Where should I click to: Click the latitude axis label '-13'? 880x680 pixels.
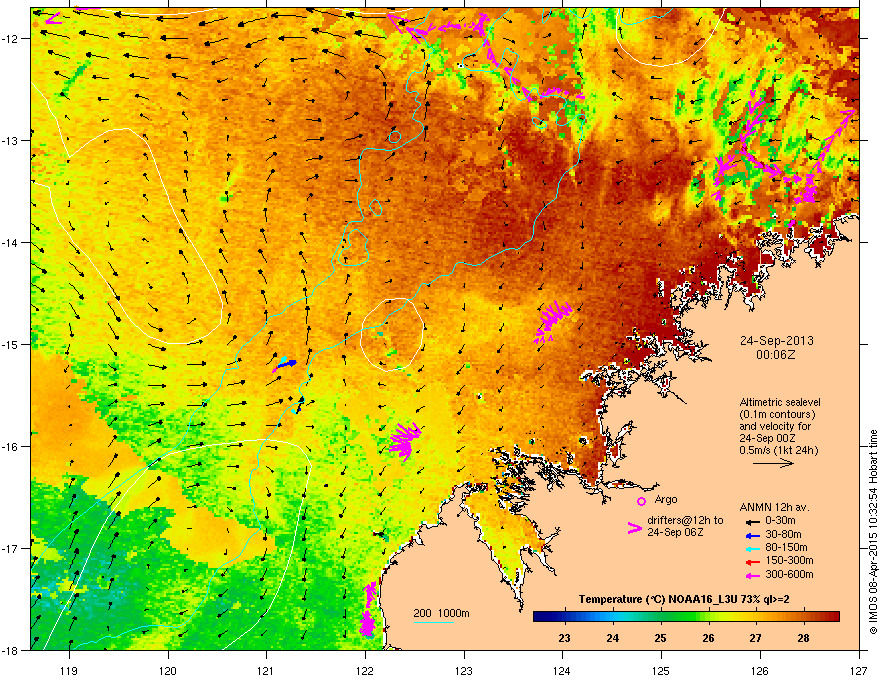point(11,141)
